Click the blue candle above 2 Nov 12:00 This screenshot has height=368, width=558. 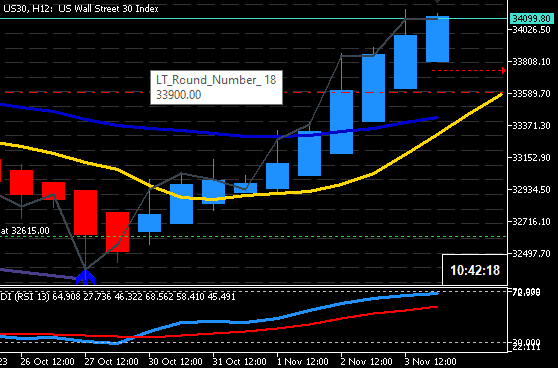342,122
